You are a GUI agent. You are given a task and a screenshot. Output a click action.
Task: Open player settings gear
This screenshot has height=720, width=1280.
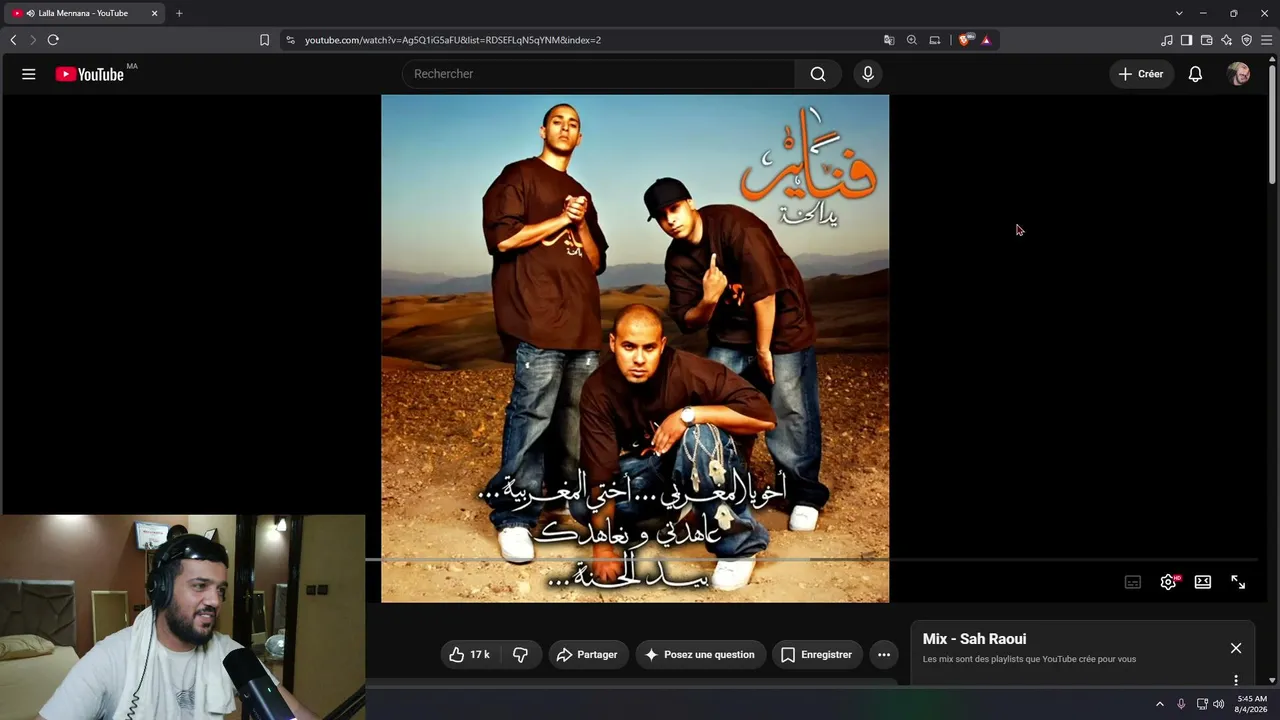(1168, 582)
